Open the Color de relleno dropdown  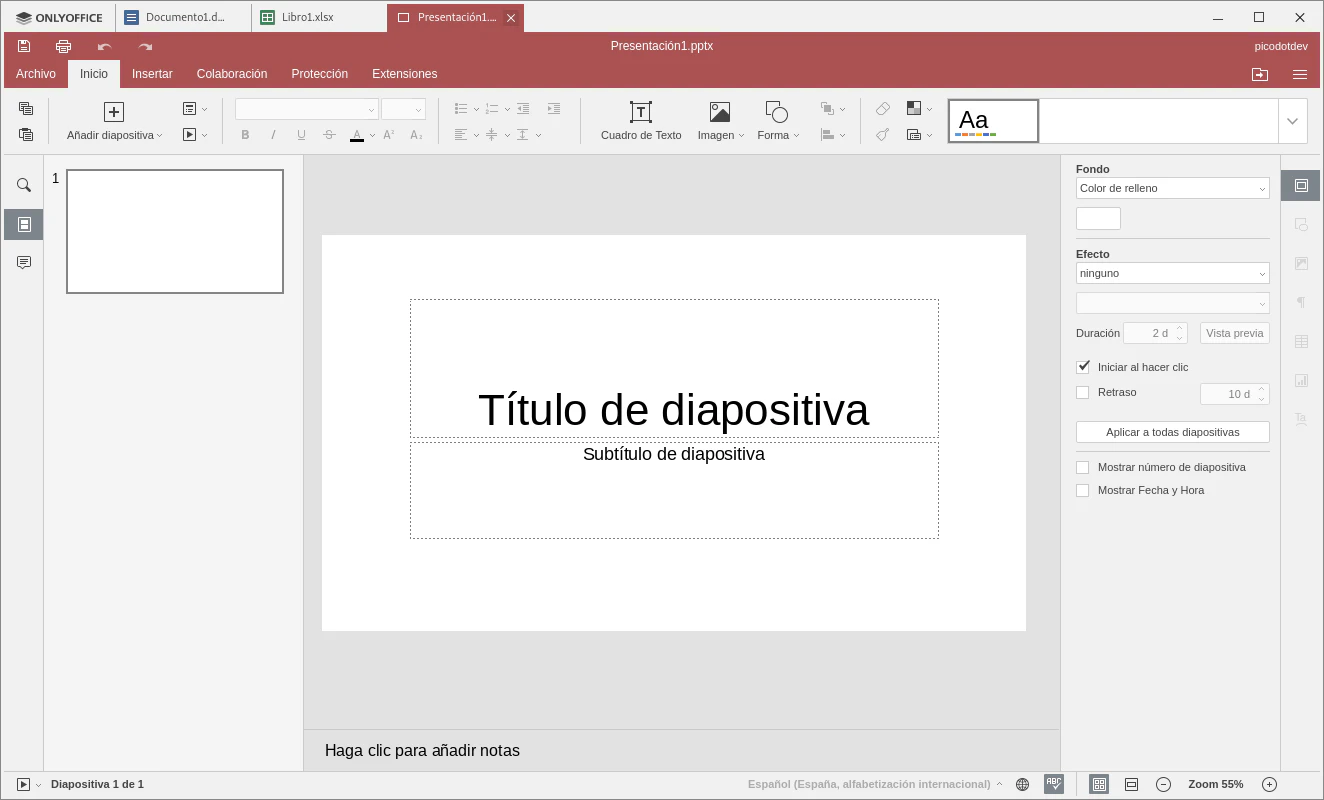1172,188
